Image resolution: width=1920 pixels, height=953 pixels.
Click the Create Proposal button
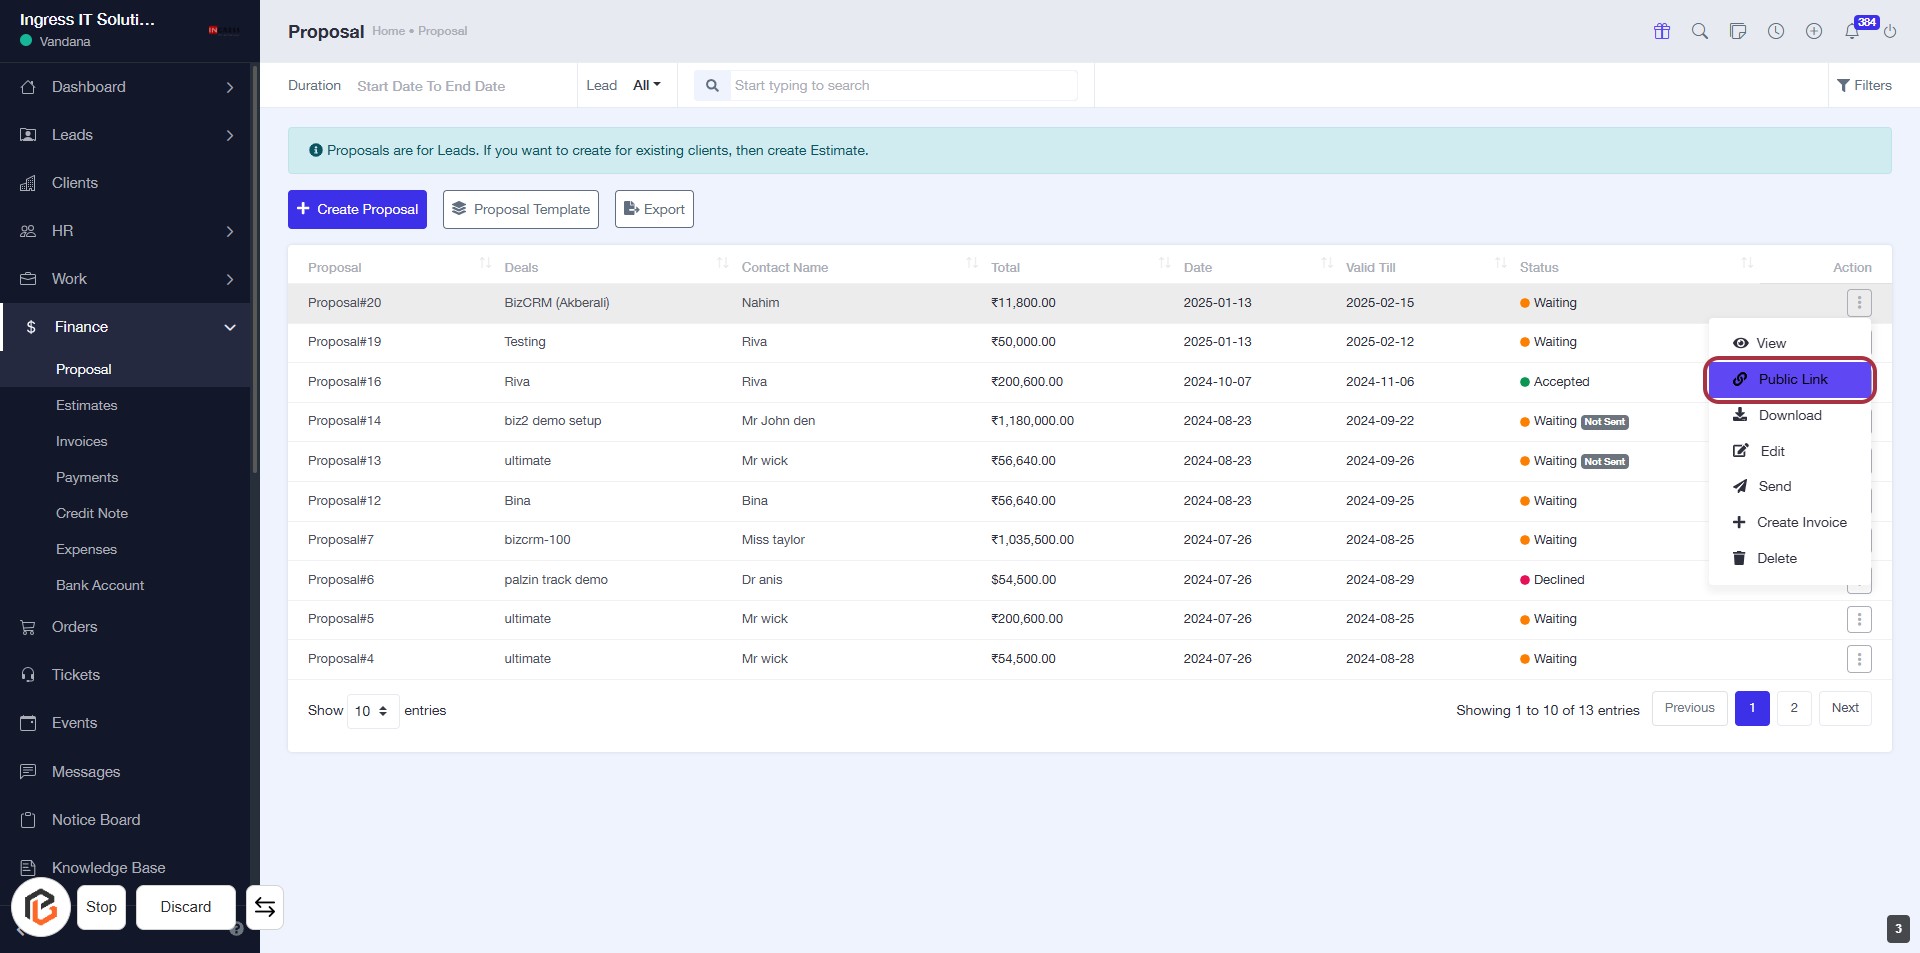(x=357, y=209)
